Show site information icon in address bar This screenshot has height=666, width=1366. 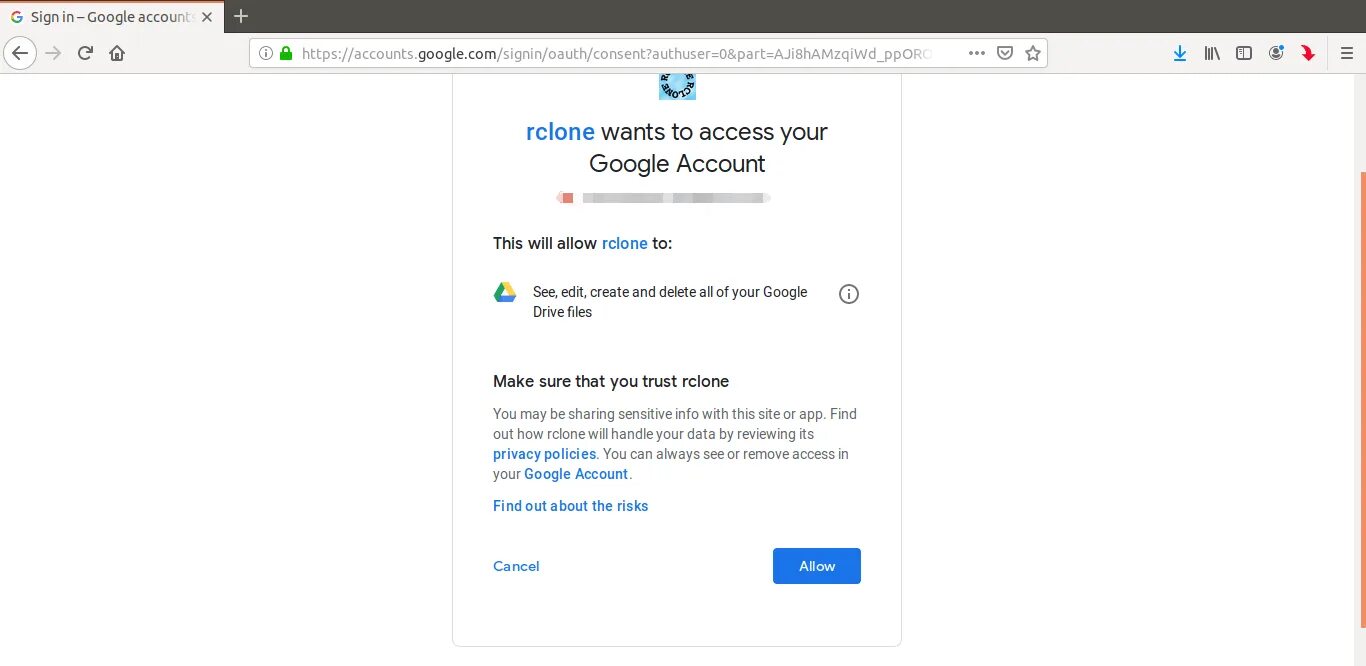266,53
